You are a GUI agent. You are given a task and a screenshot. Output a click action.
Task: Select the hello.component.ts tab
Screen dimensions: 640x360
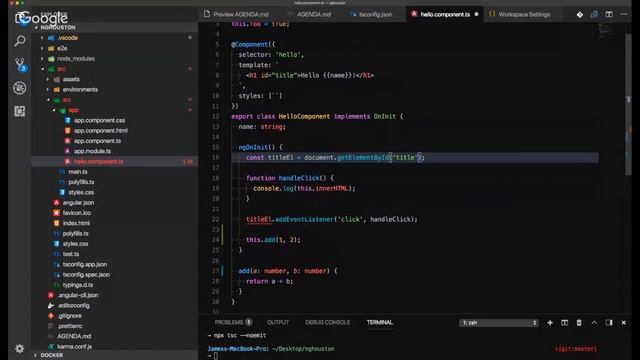445,14
